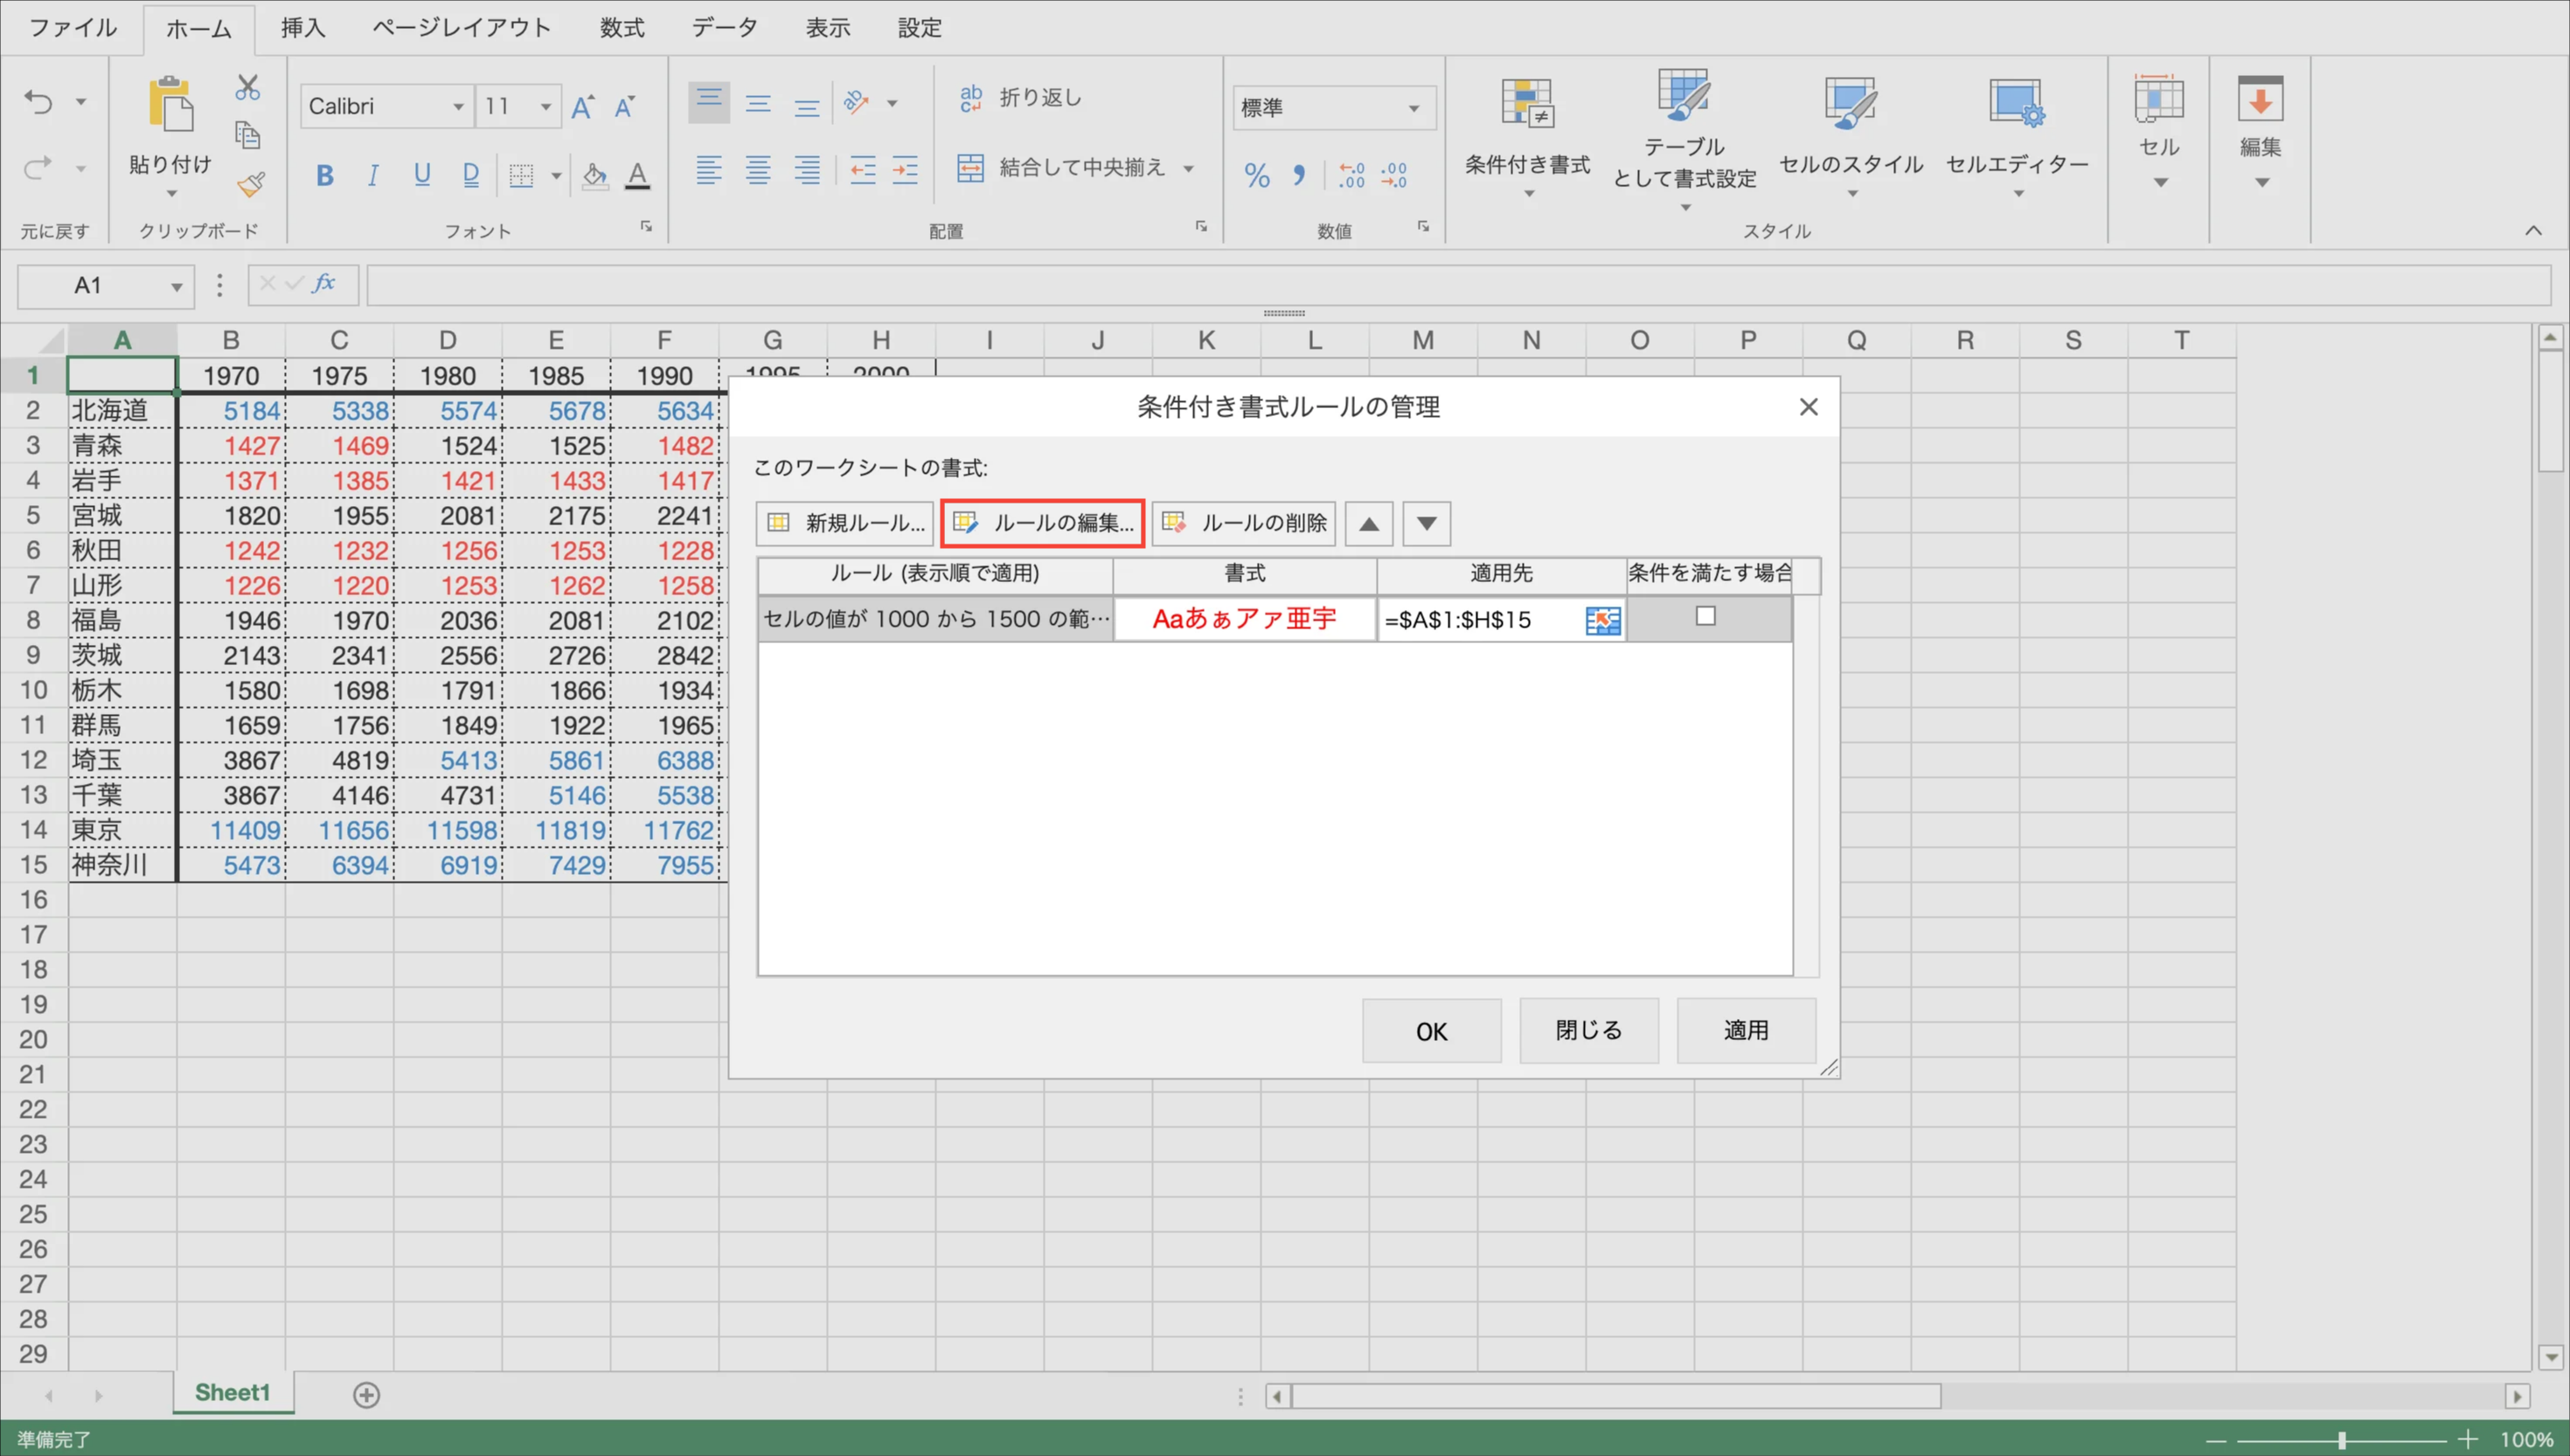2570x1456 pixels.
Task: Expand the 標準 number format dropdown
Action: point(1413,108)
